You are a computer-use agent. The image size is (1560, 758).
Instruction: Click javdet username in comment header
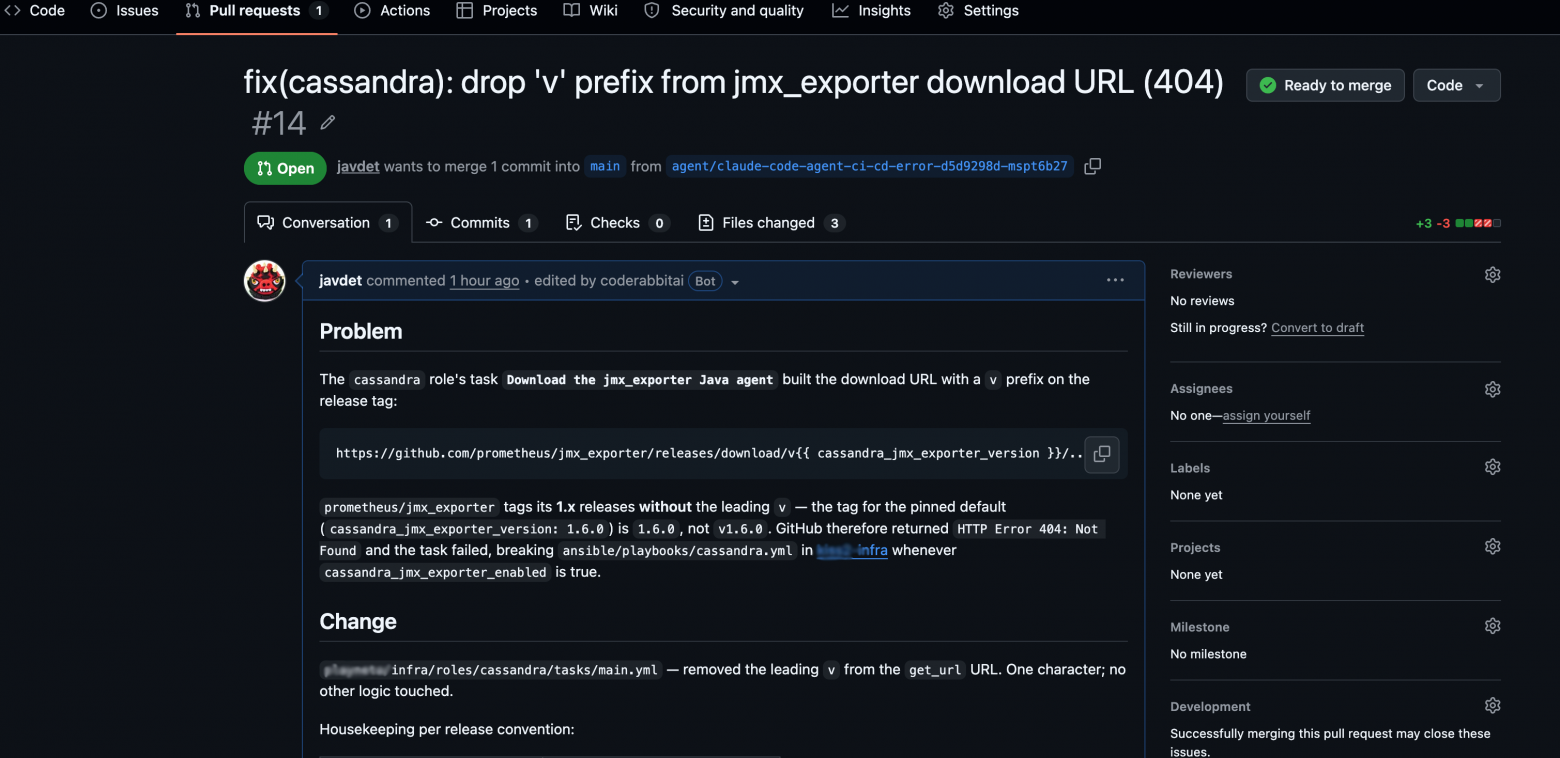[341, 281]
